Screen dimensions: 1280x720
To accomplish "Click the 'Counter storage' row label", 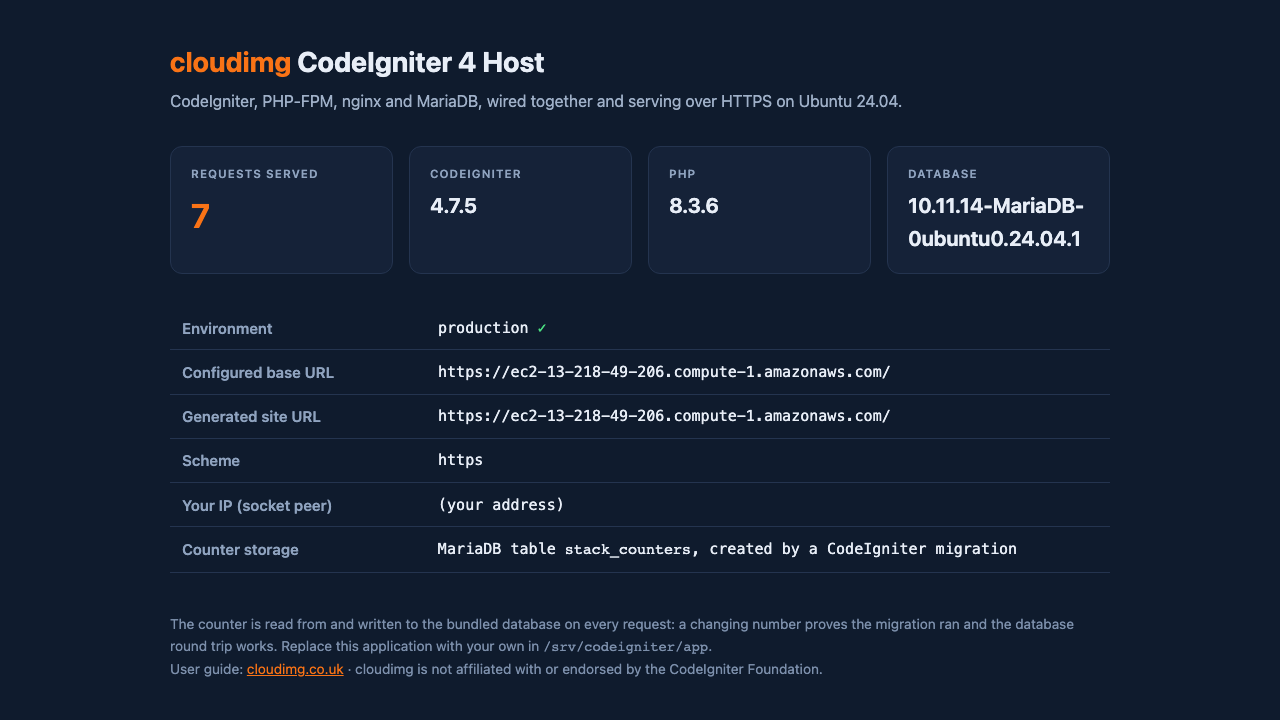I will click(240, 549).
